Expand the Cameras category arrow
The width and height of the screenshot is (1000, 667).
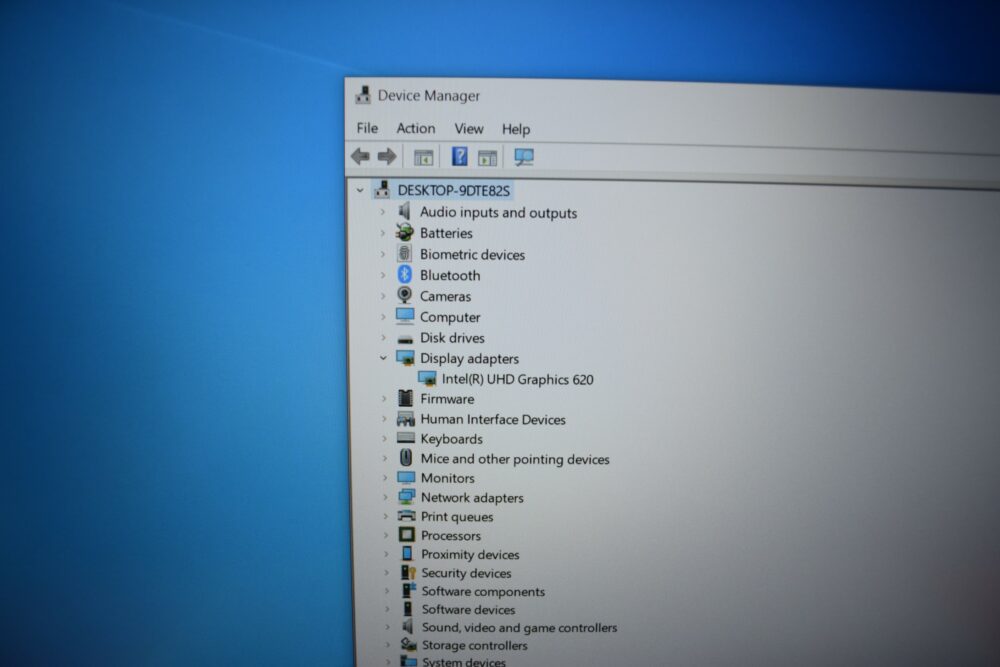[383, 296]
